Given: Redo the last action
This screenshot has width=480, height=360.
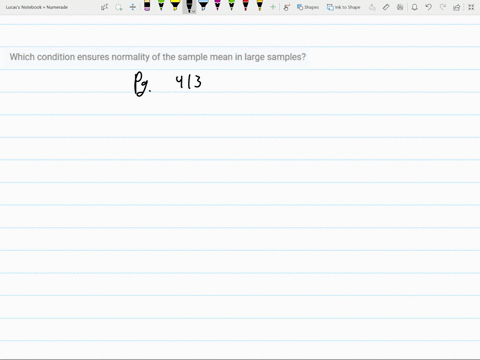Looking at the screenshot, I should (x=443, y=7).
